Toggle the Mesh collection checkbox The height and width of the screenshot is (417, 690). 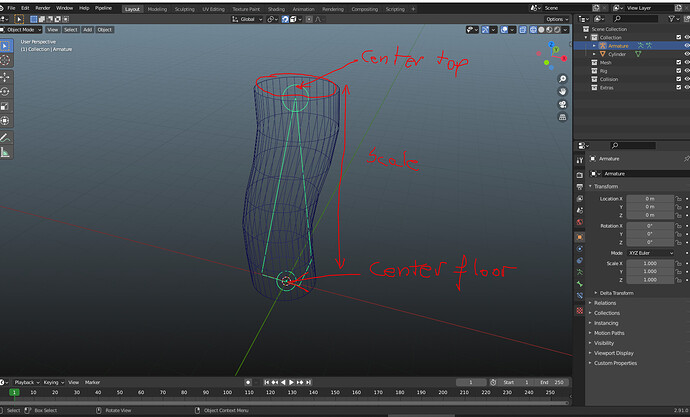point(678,62)
